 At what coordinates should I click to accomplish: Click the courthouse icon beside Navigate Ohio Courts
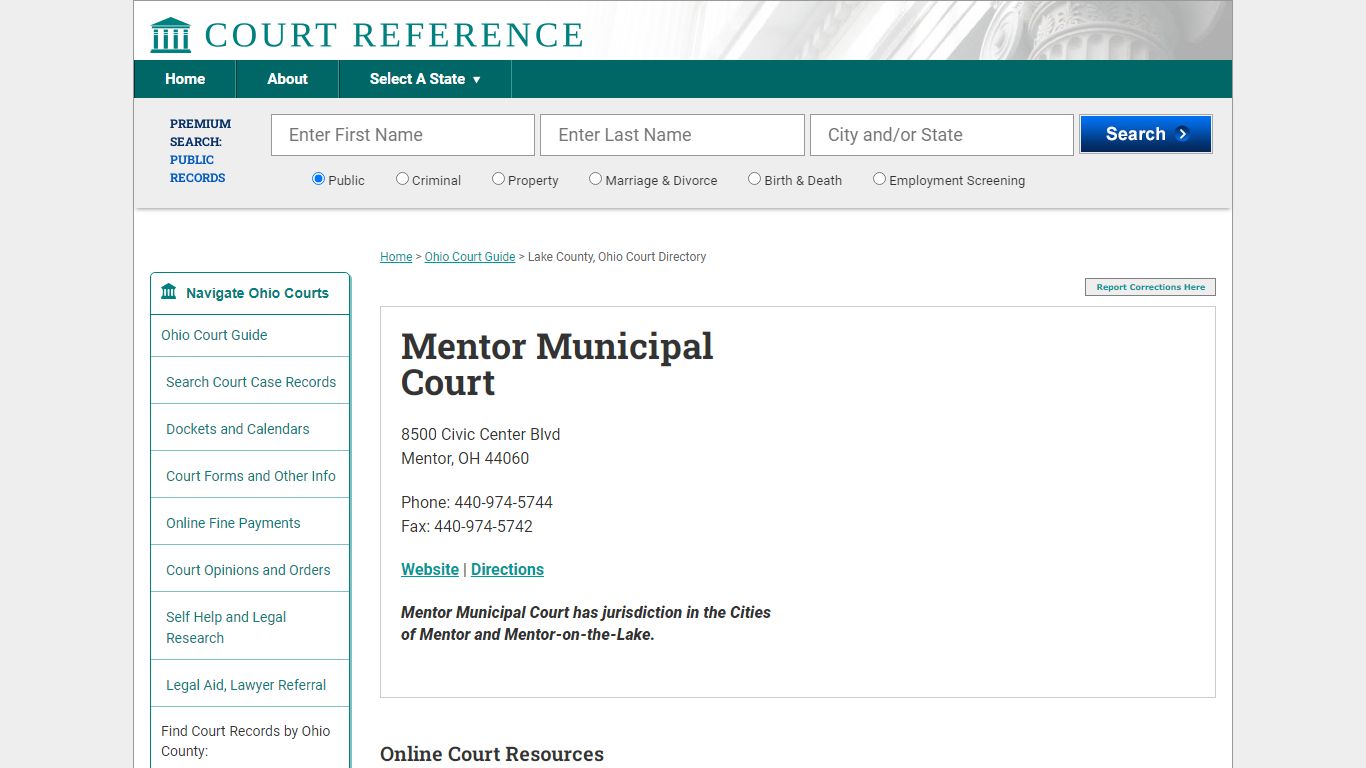coord(169,292)
